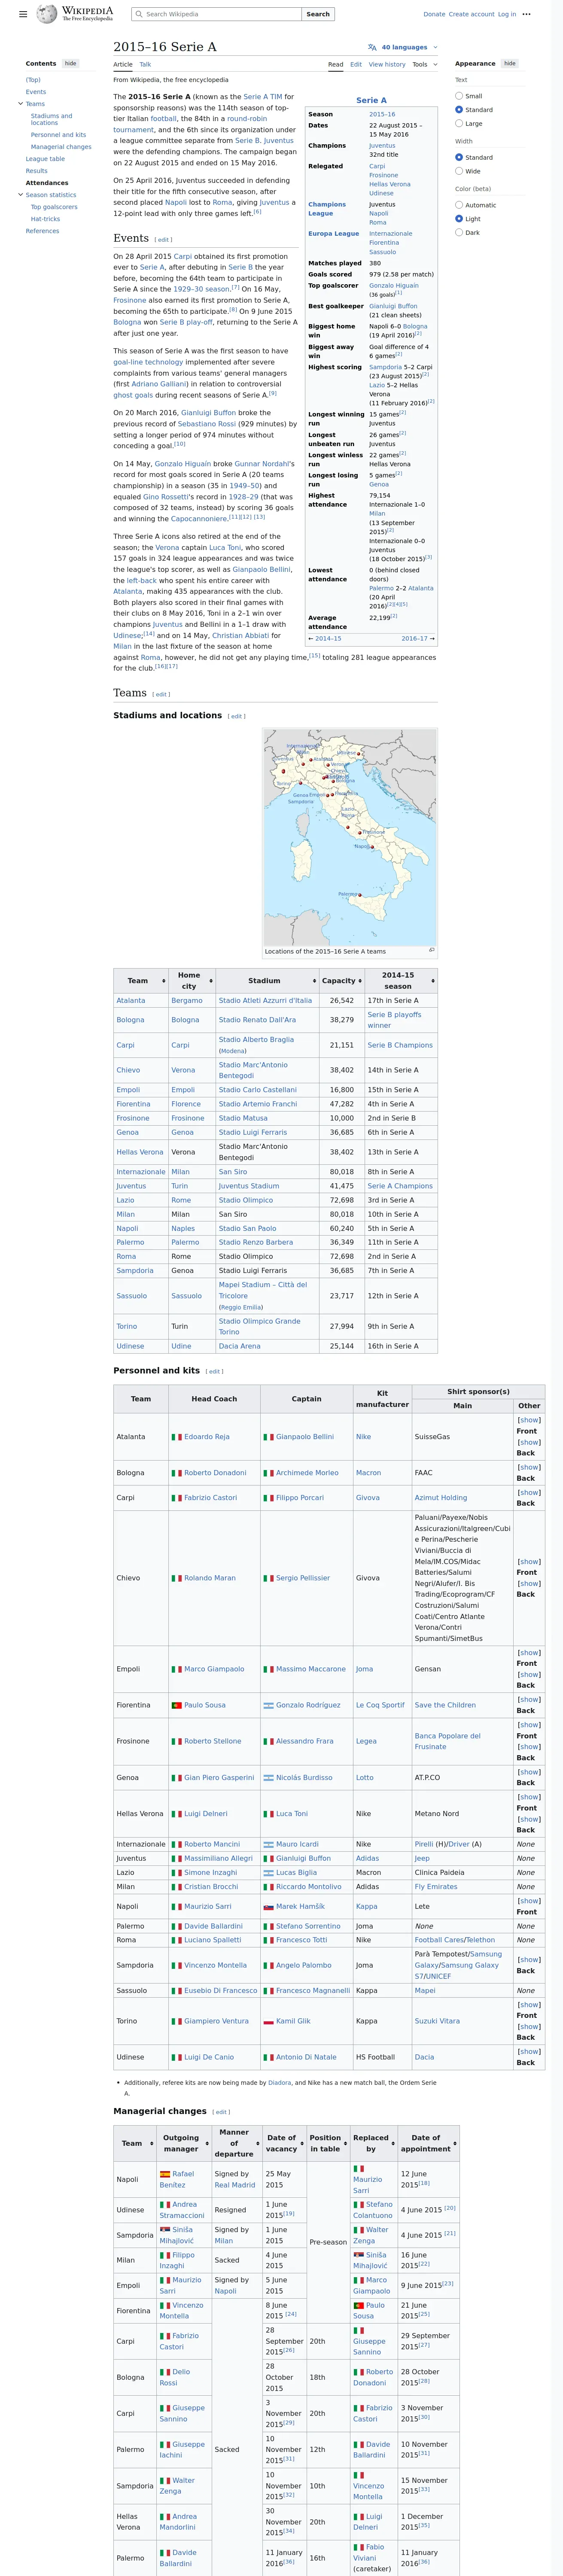
Task: Open the Juventus Stadium link
Action: (x=249, y=1186)
